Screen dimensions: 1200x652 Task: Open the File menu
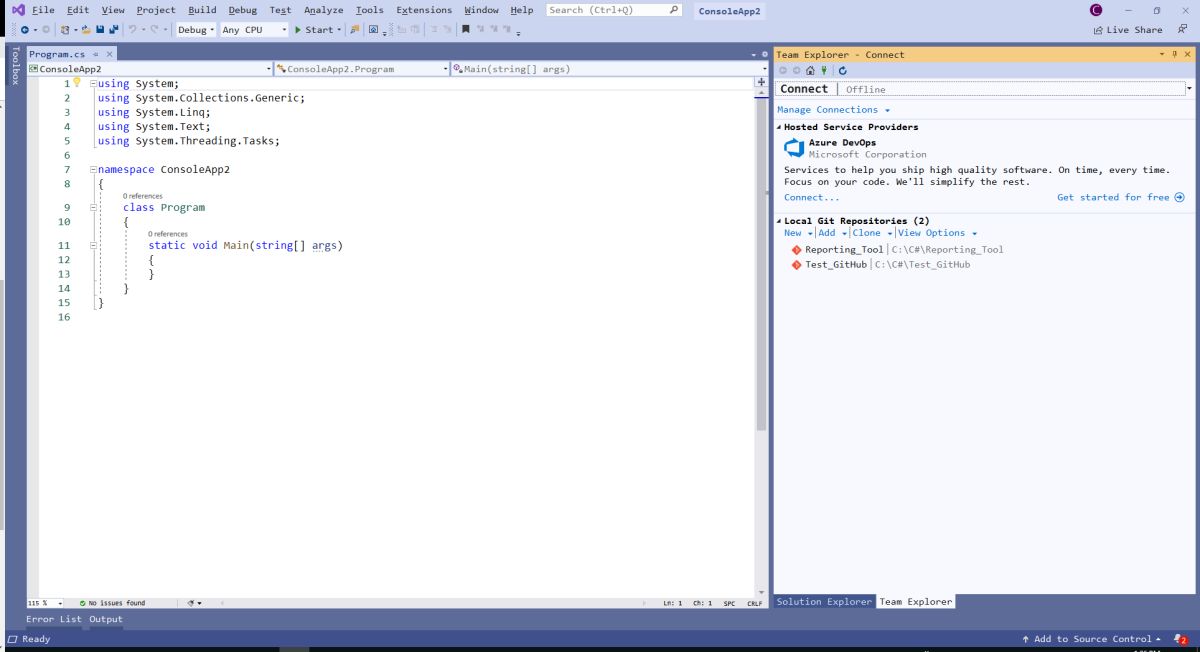click(41, 10)
